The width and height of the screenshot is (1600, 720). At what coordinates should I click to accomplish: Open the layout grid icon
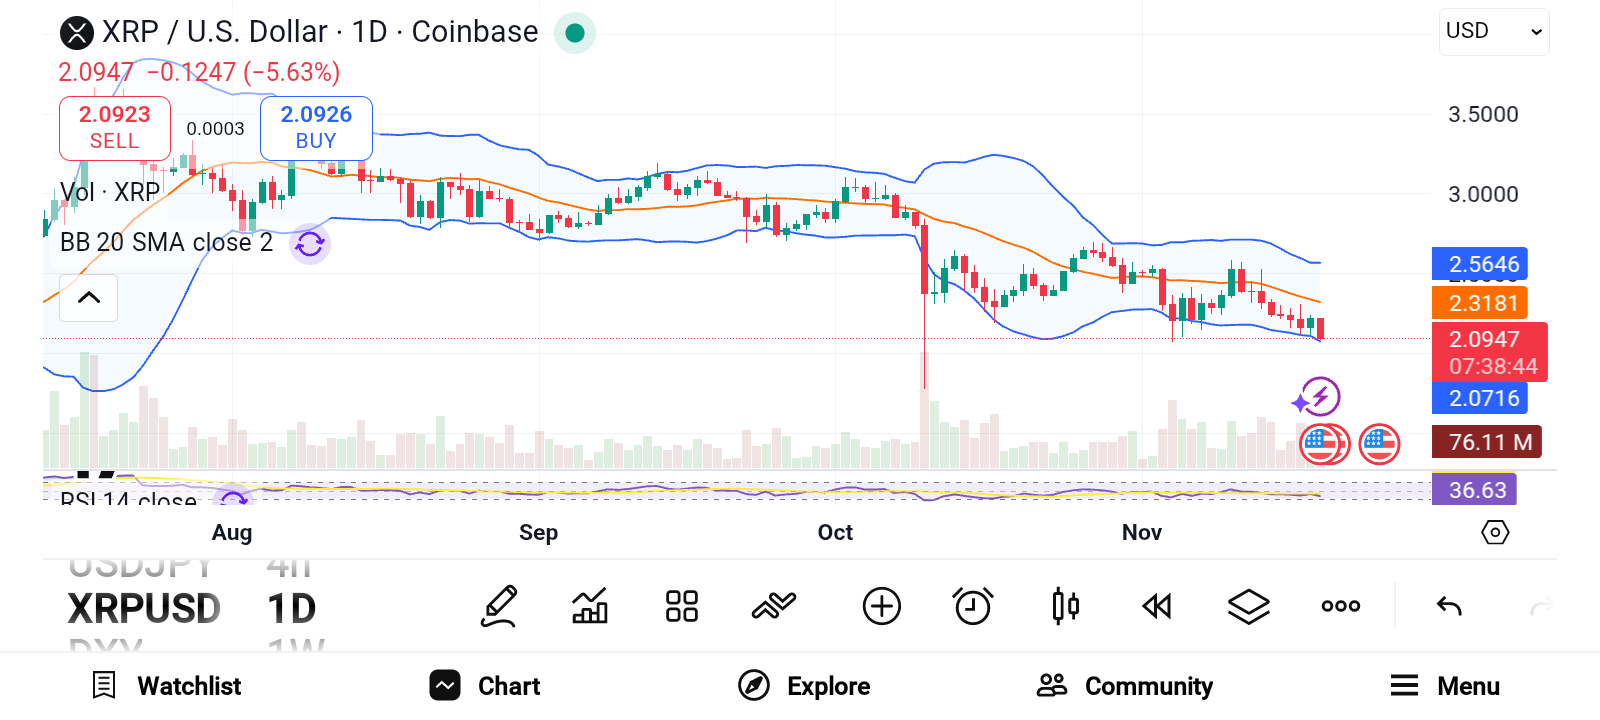click(x=682, y=606)
